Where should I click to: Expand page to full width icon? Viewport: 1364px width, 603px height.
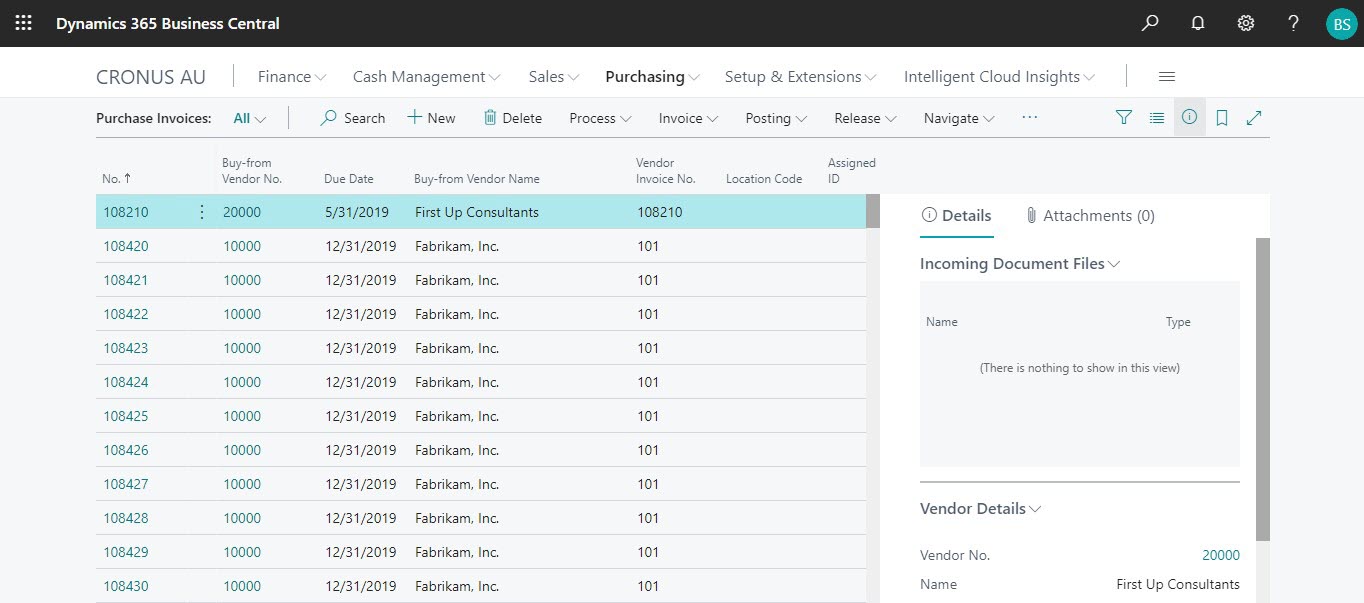pyautogui.click(x=1254, y=118)
